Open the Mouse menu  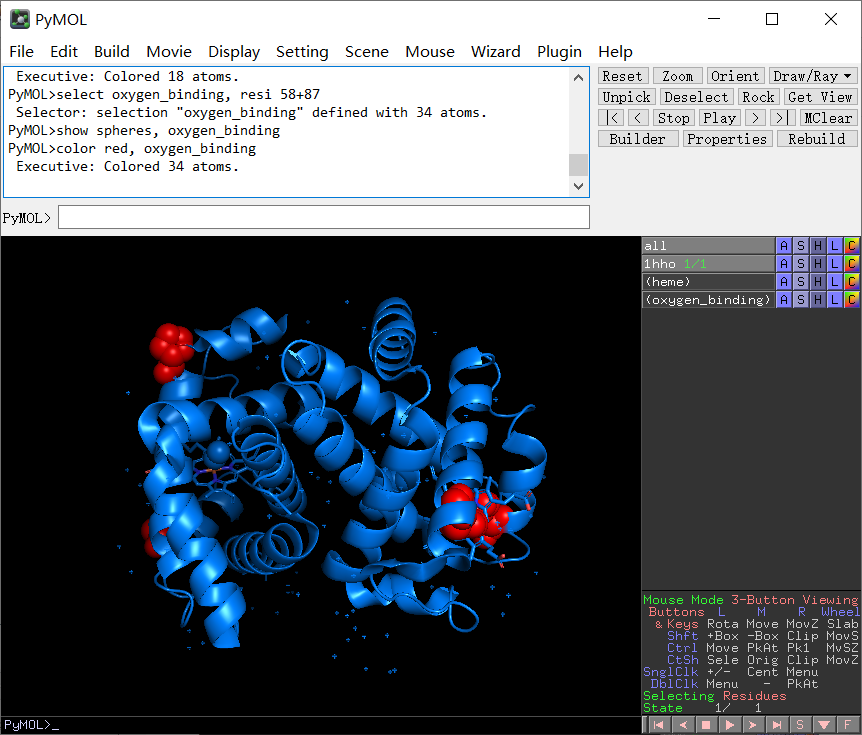[x=430, y=52]
